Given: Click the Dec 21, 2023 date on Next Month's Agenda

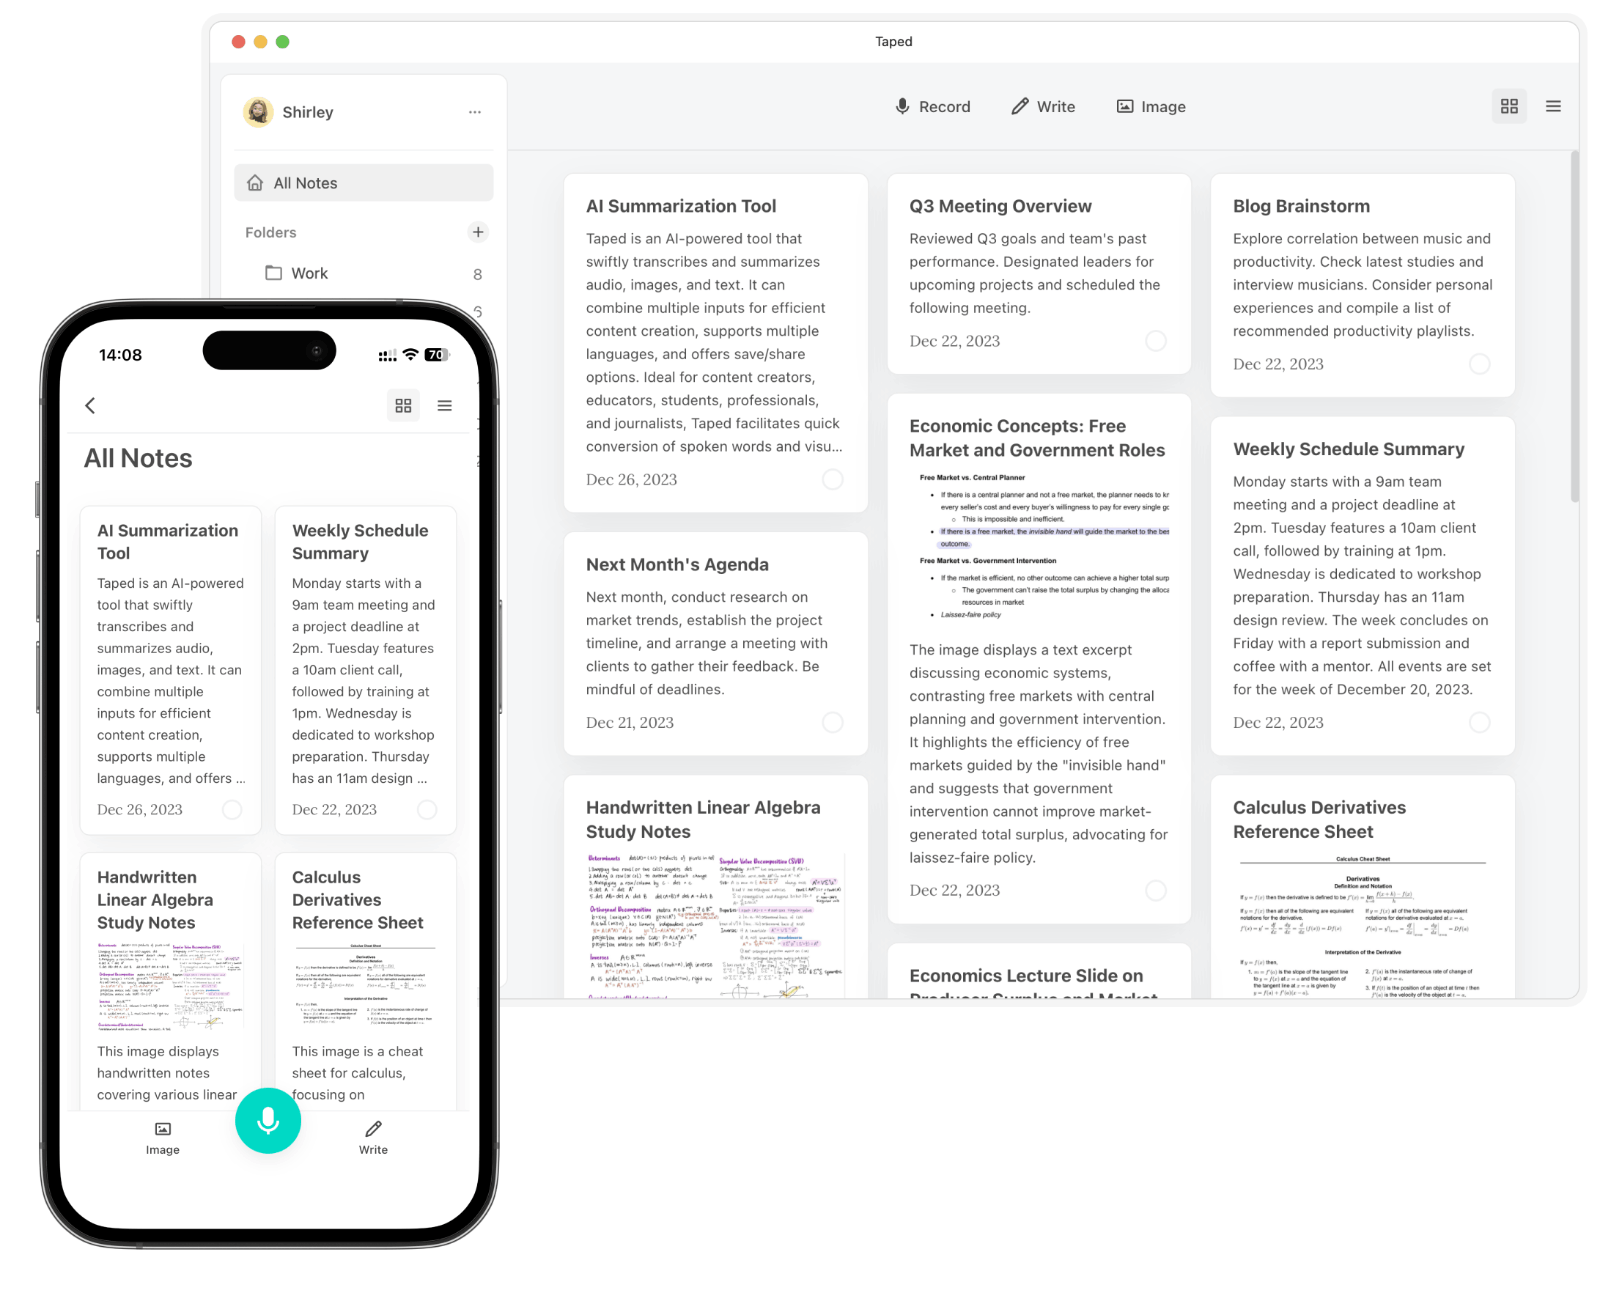Looking at the screenshot, I should tap(630, 722).
